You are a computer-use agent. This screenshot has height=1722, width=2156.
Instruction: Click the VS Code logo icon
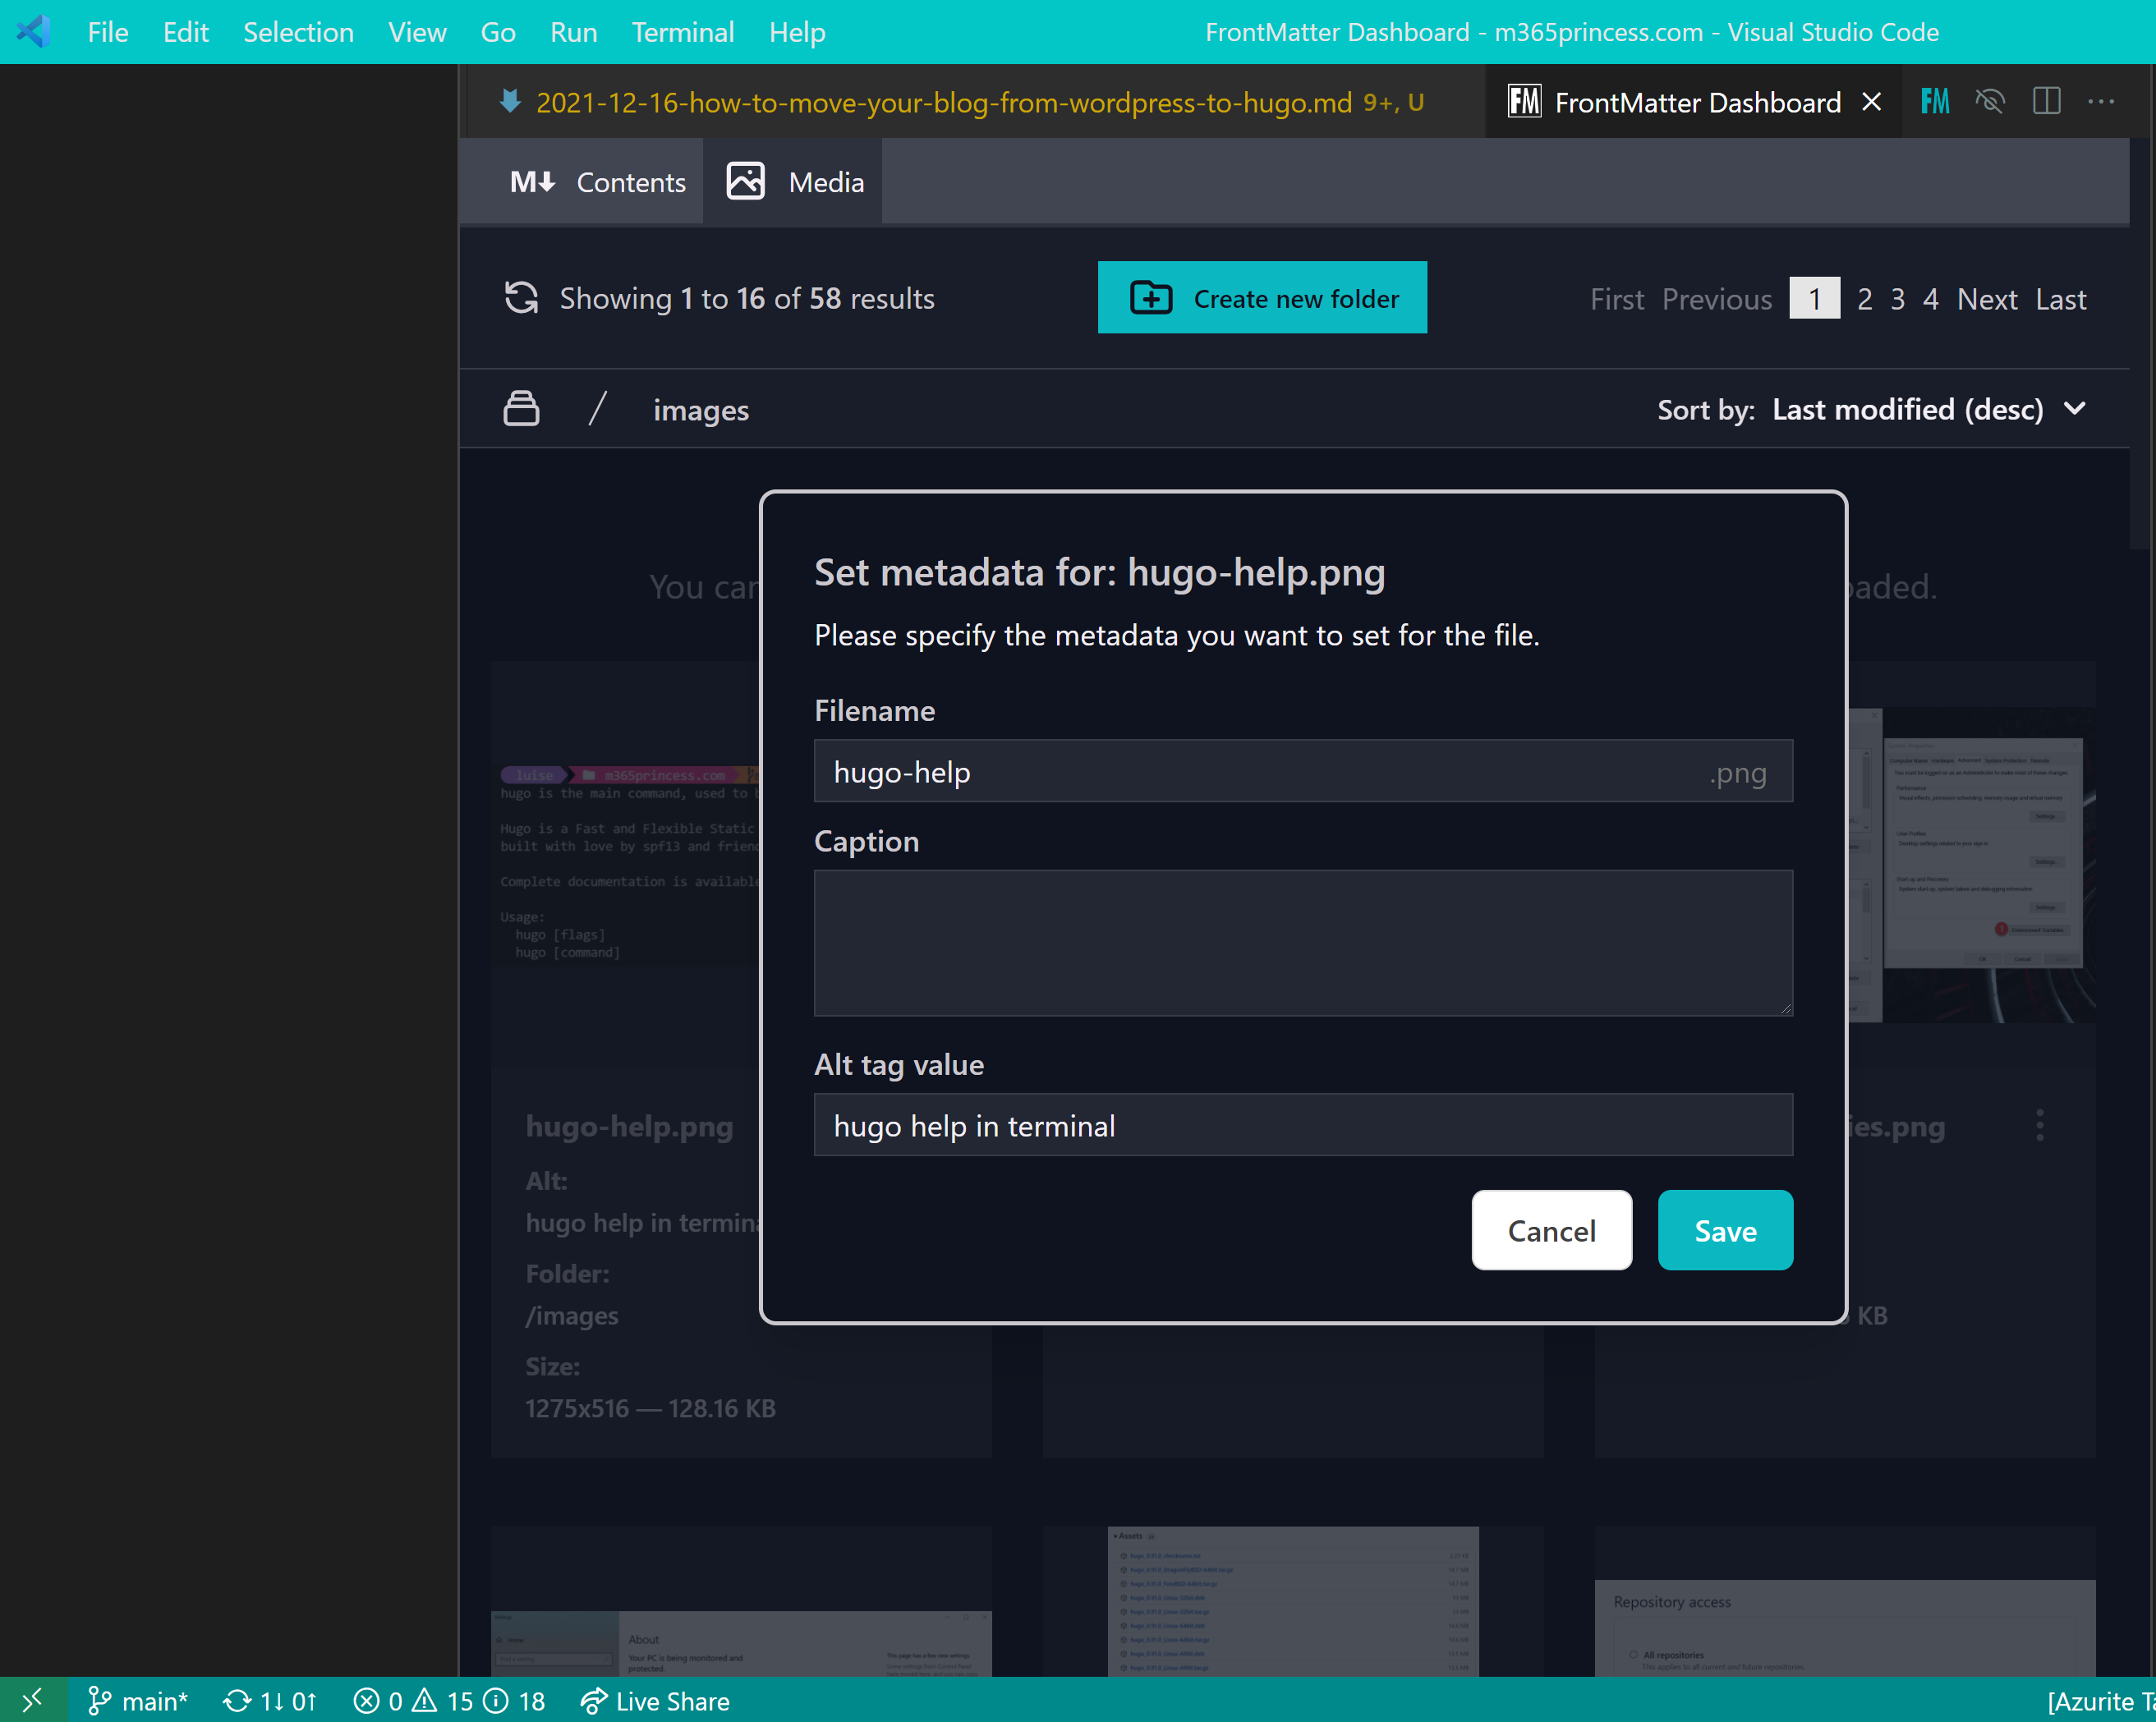pyautogui.click(x=33, y=31)
